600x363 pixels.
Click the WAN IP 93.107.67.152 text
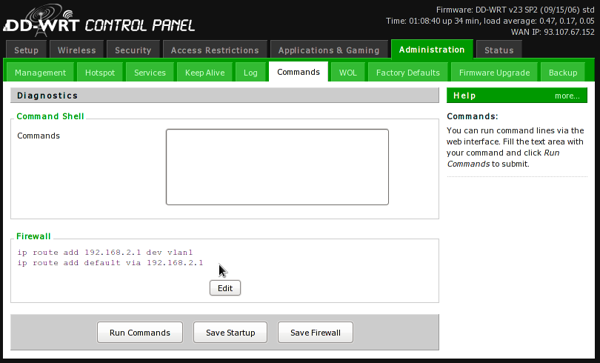click(x=553, y=32)
